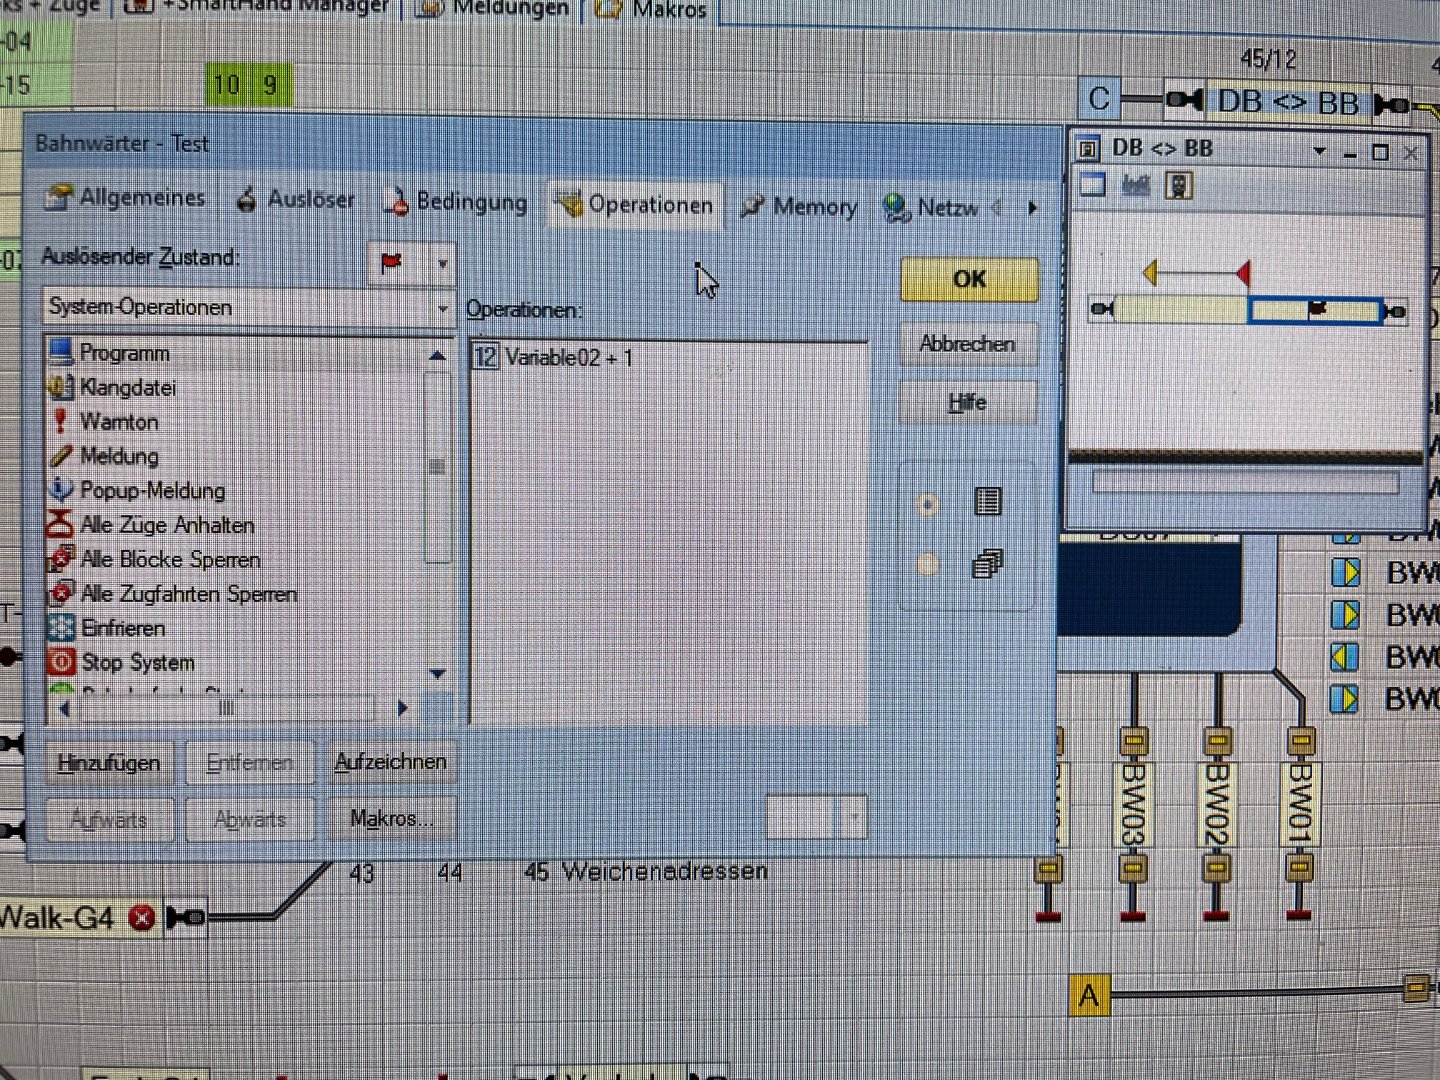Click the red X next to Walk-G4
1440x1080 pixels.
[x=142, y=917]
